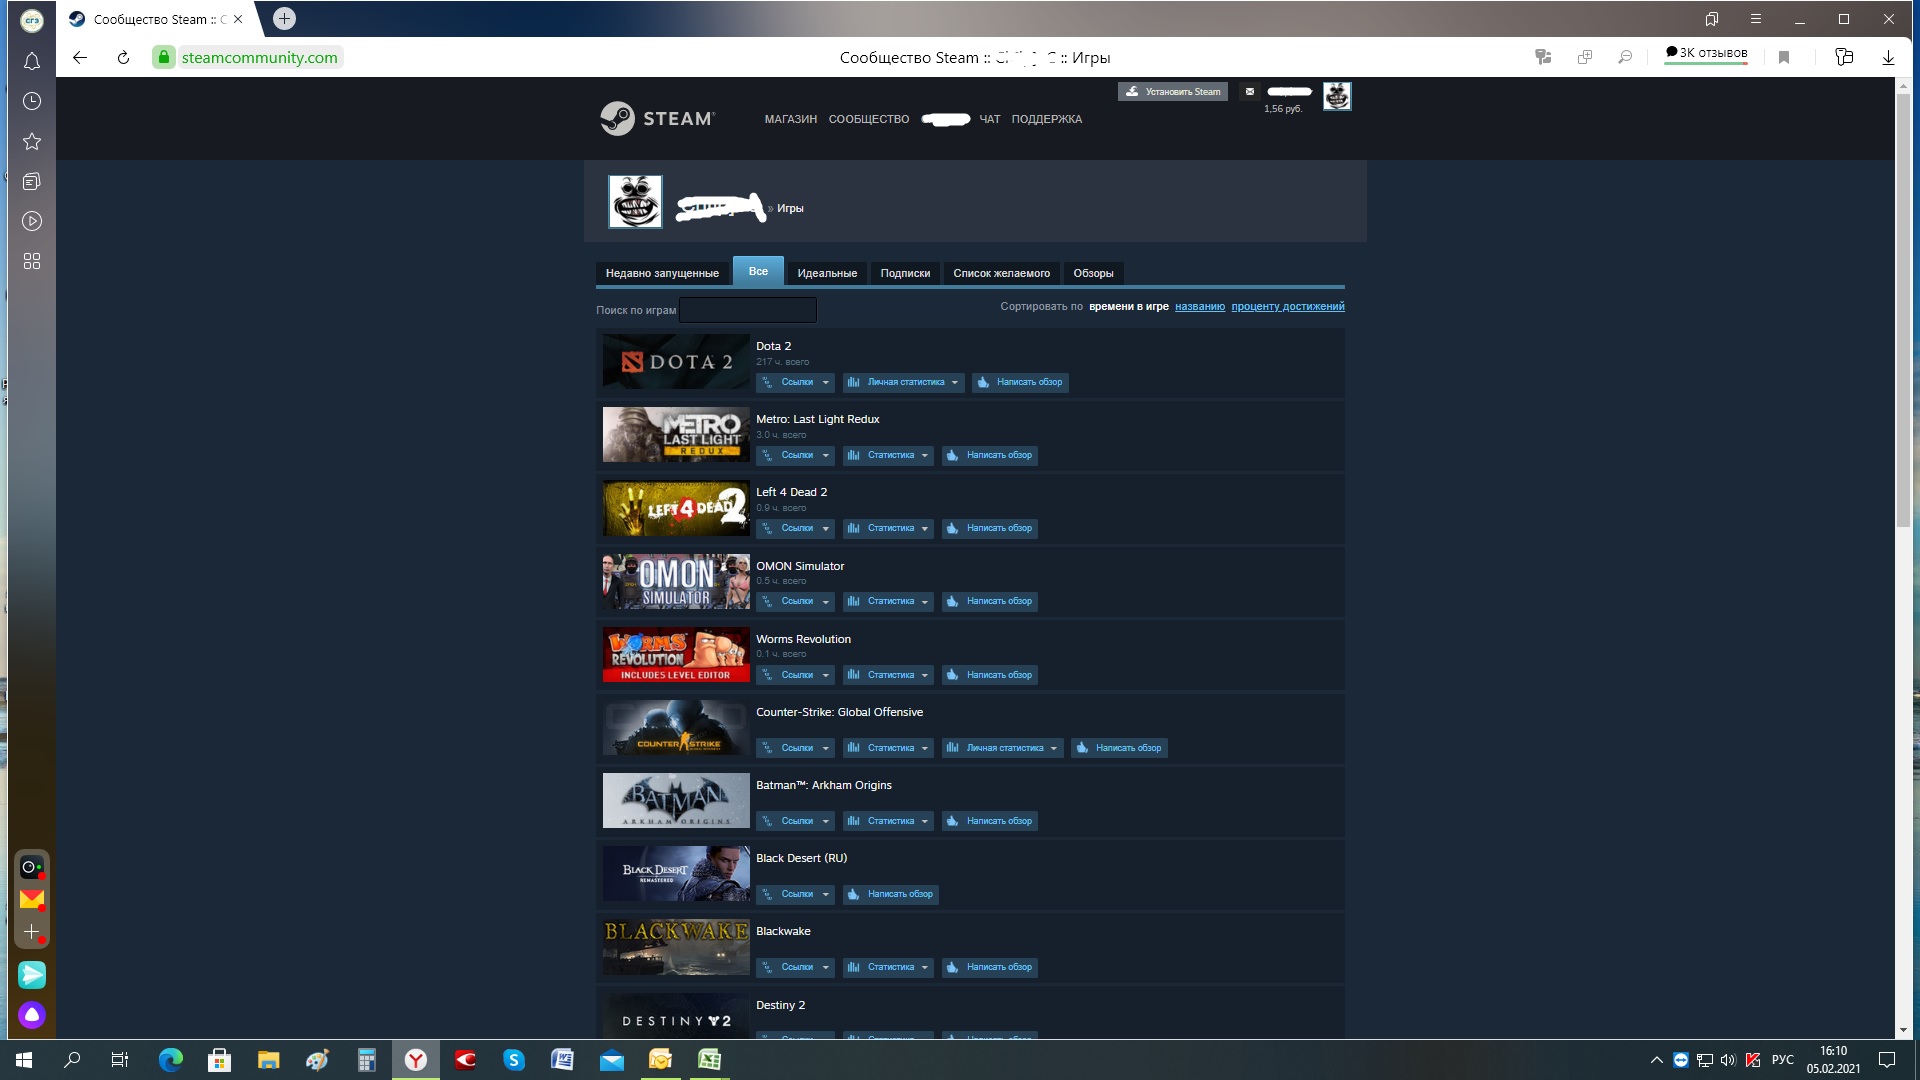Open browser downloads arrow icon

1888,57
